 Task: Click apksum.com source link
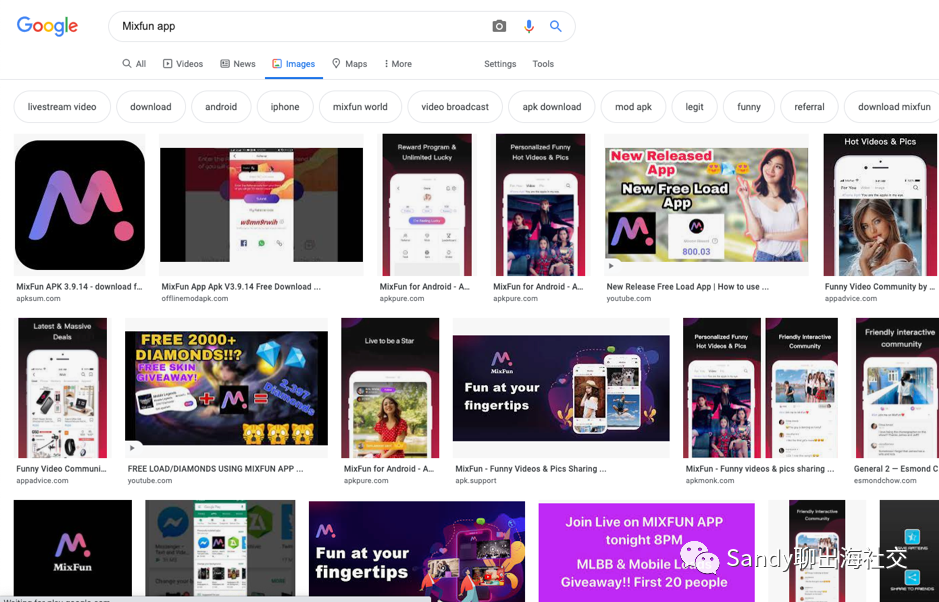click(x=38, y=298)
